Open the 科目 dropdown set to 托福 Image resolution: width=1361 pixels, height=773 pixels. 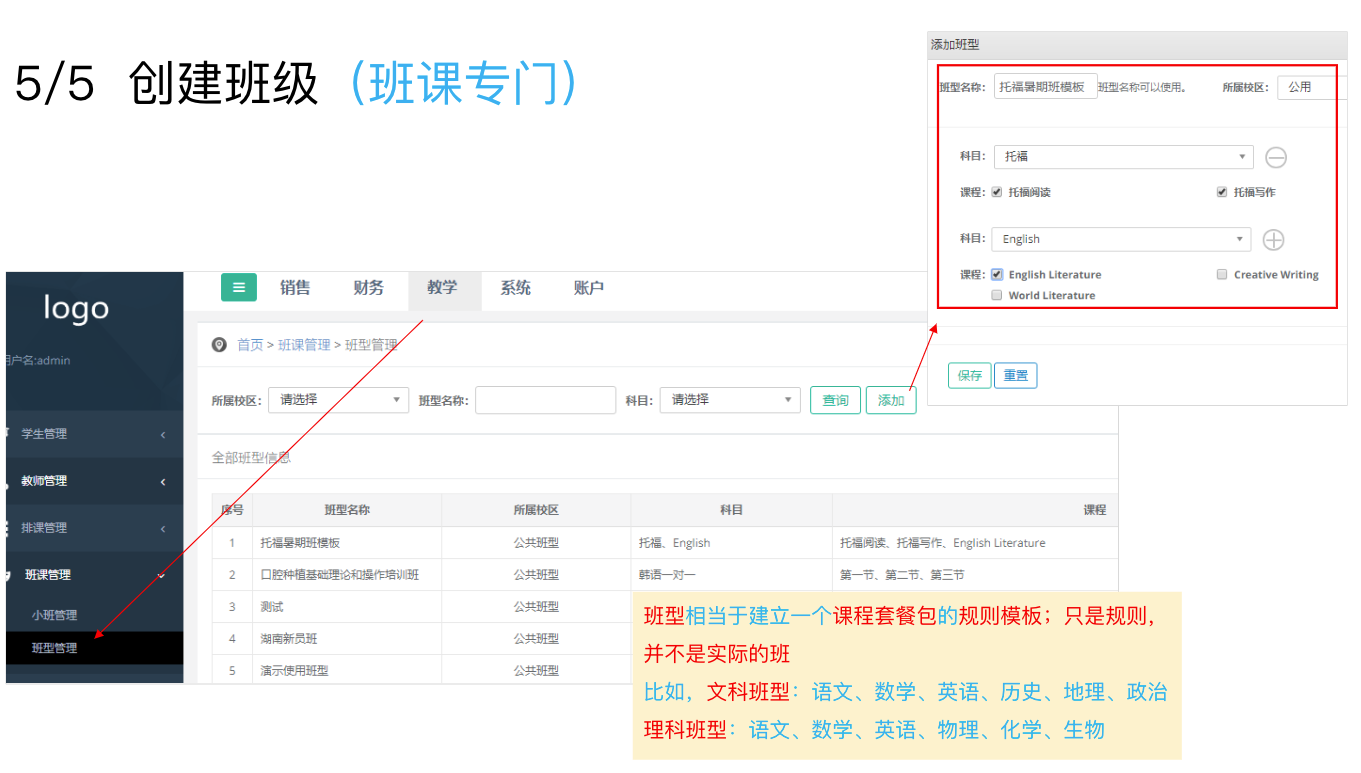[1123, 157]
